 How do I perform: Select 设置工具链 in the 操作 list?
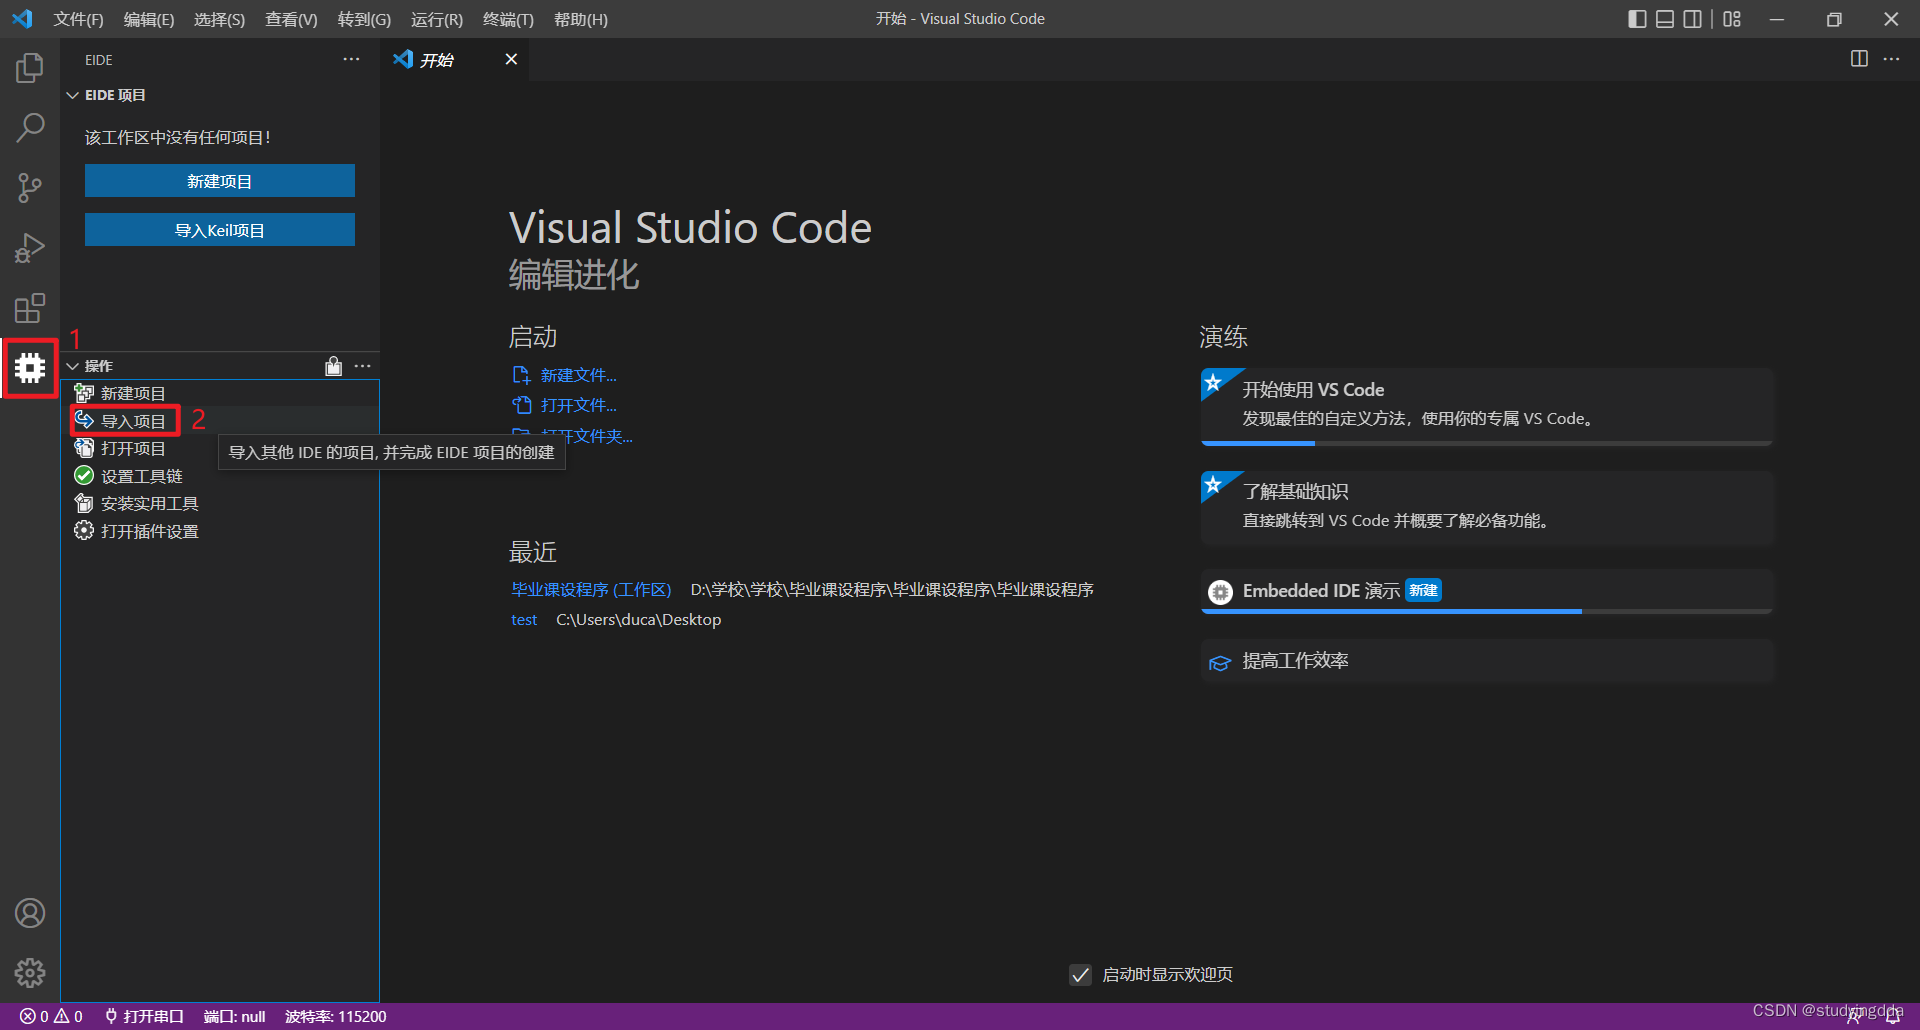[x=220, y=476]
